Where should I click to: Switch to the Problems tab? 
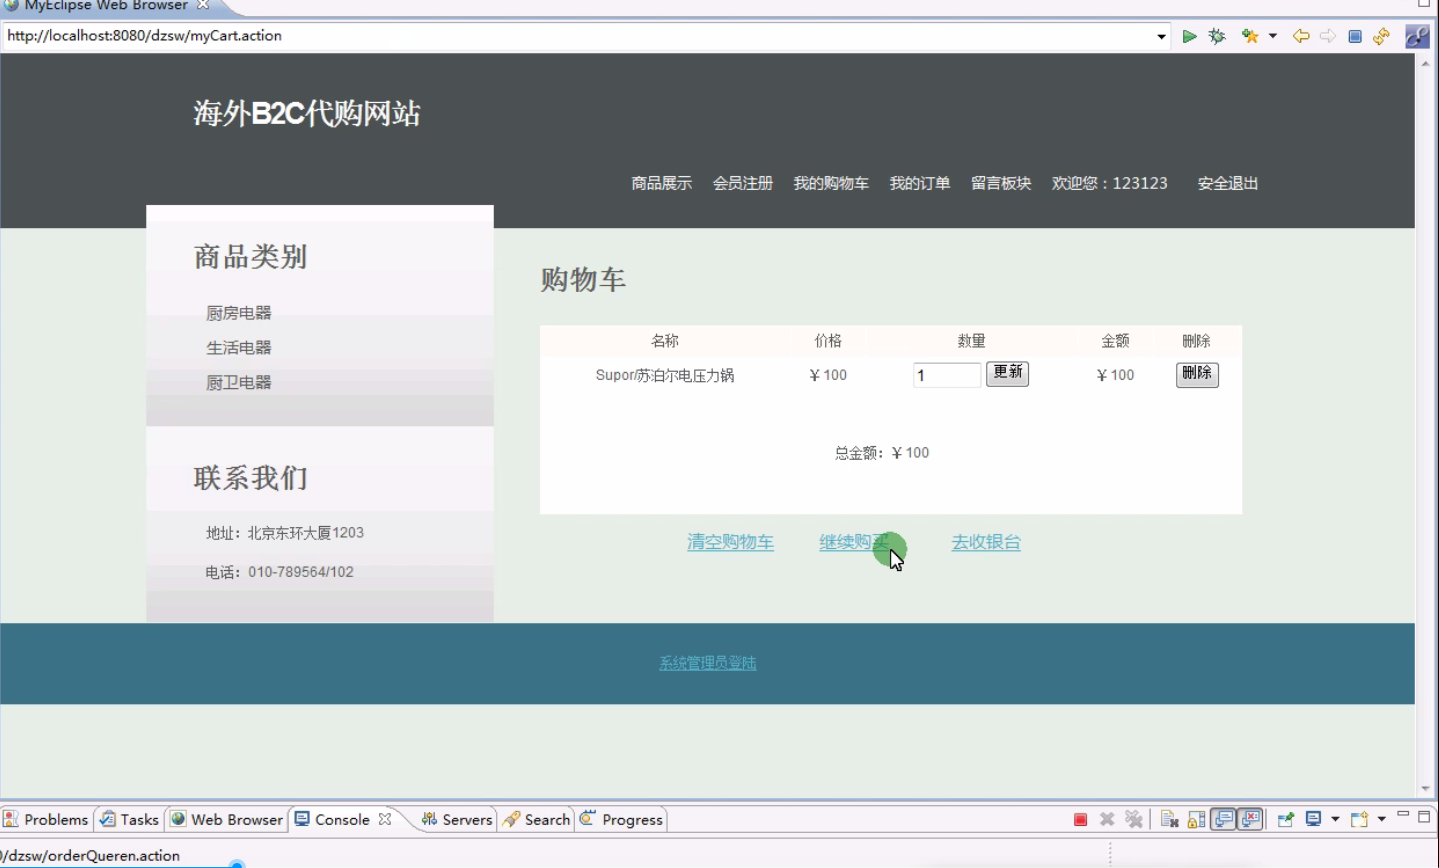46,819
